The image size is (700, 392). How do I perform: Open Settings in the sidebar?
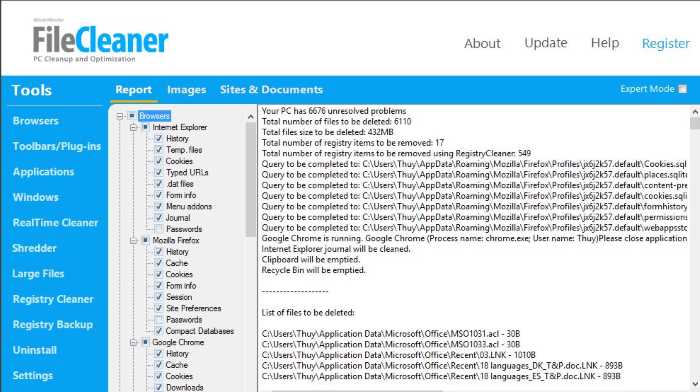[33, 375]
